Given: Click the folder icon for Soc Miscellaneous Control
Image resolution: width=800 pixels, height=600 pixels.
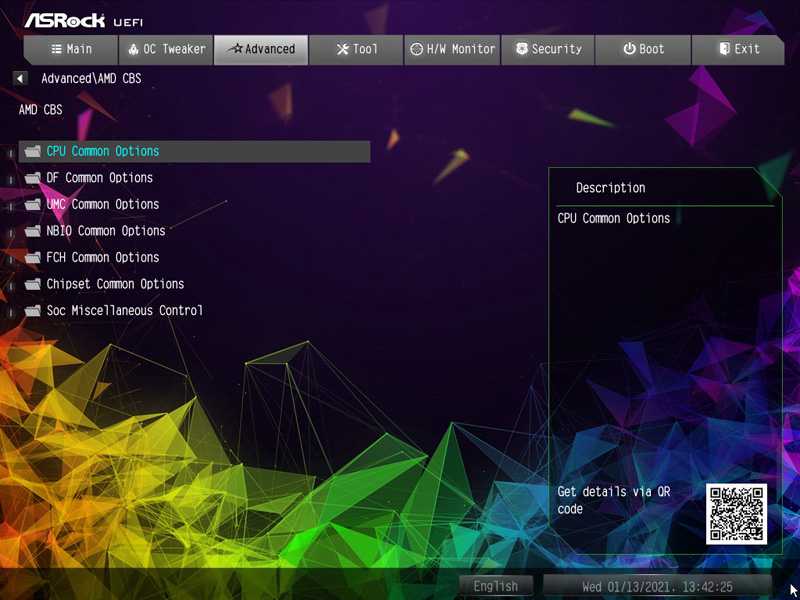Looking at the screenshot, I should [33, 311].
